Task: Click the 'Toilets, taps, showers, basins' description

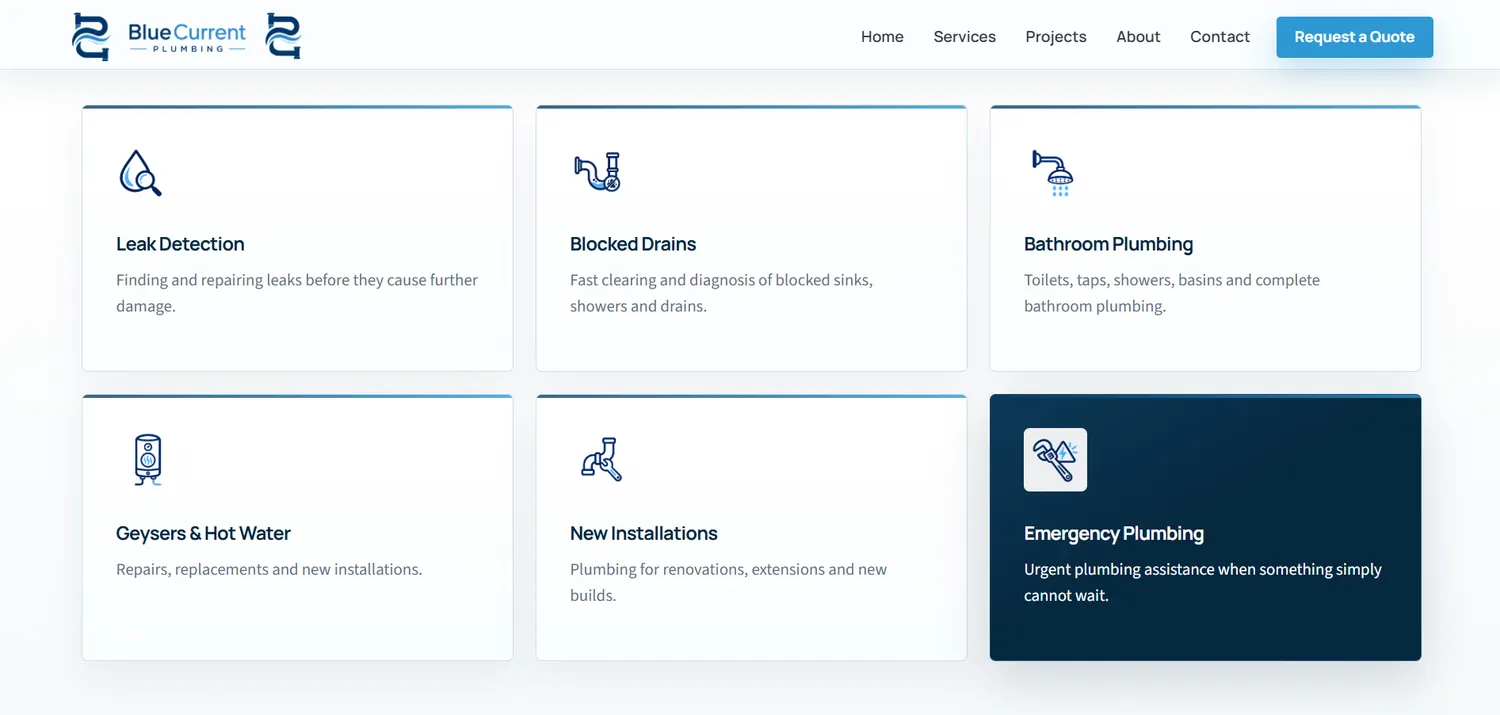Action: [x=1172, y=293]
